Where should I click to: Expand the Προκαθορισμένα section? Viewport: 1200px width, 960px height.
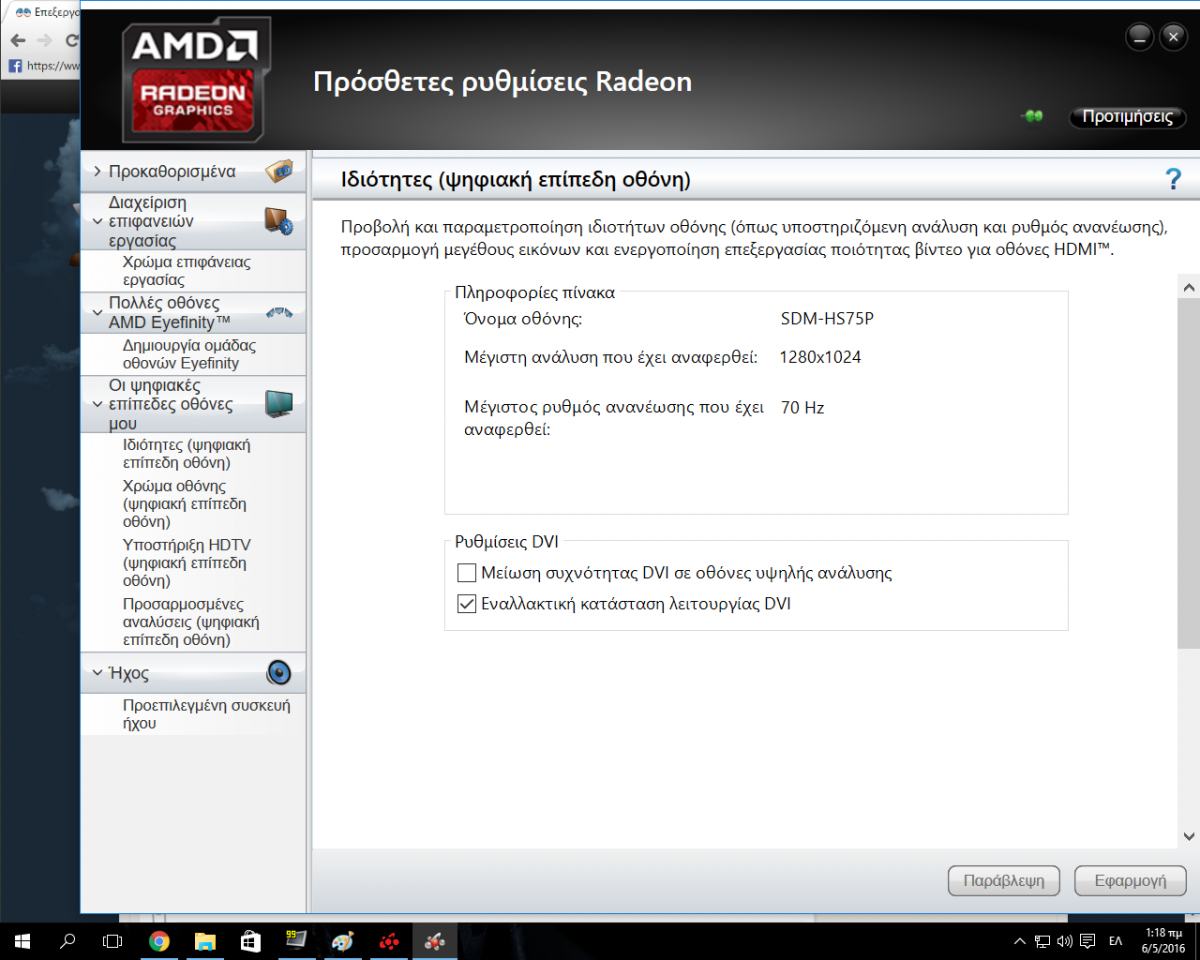pyautogui.click(x=97, y=171)
